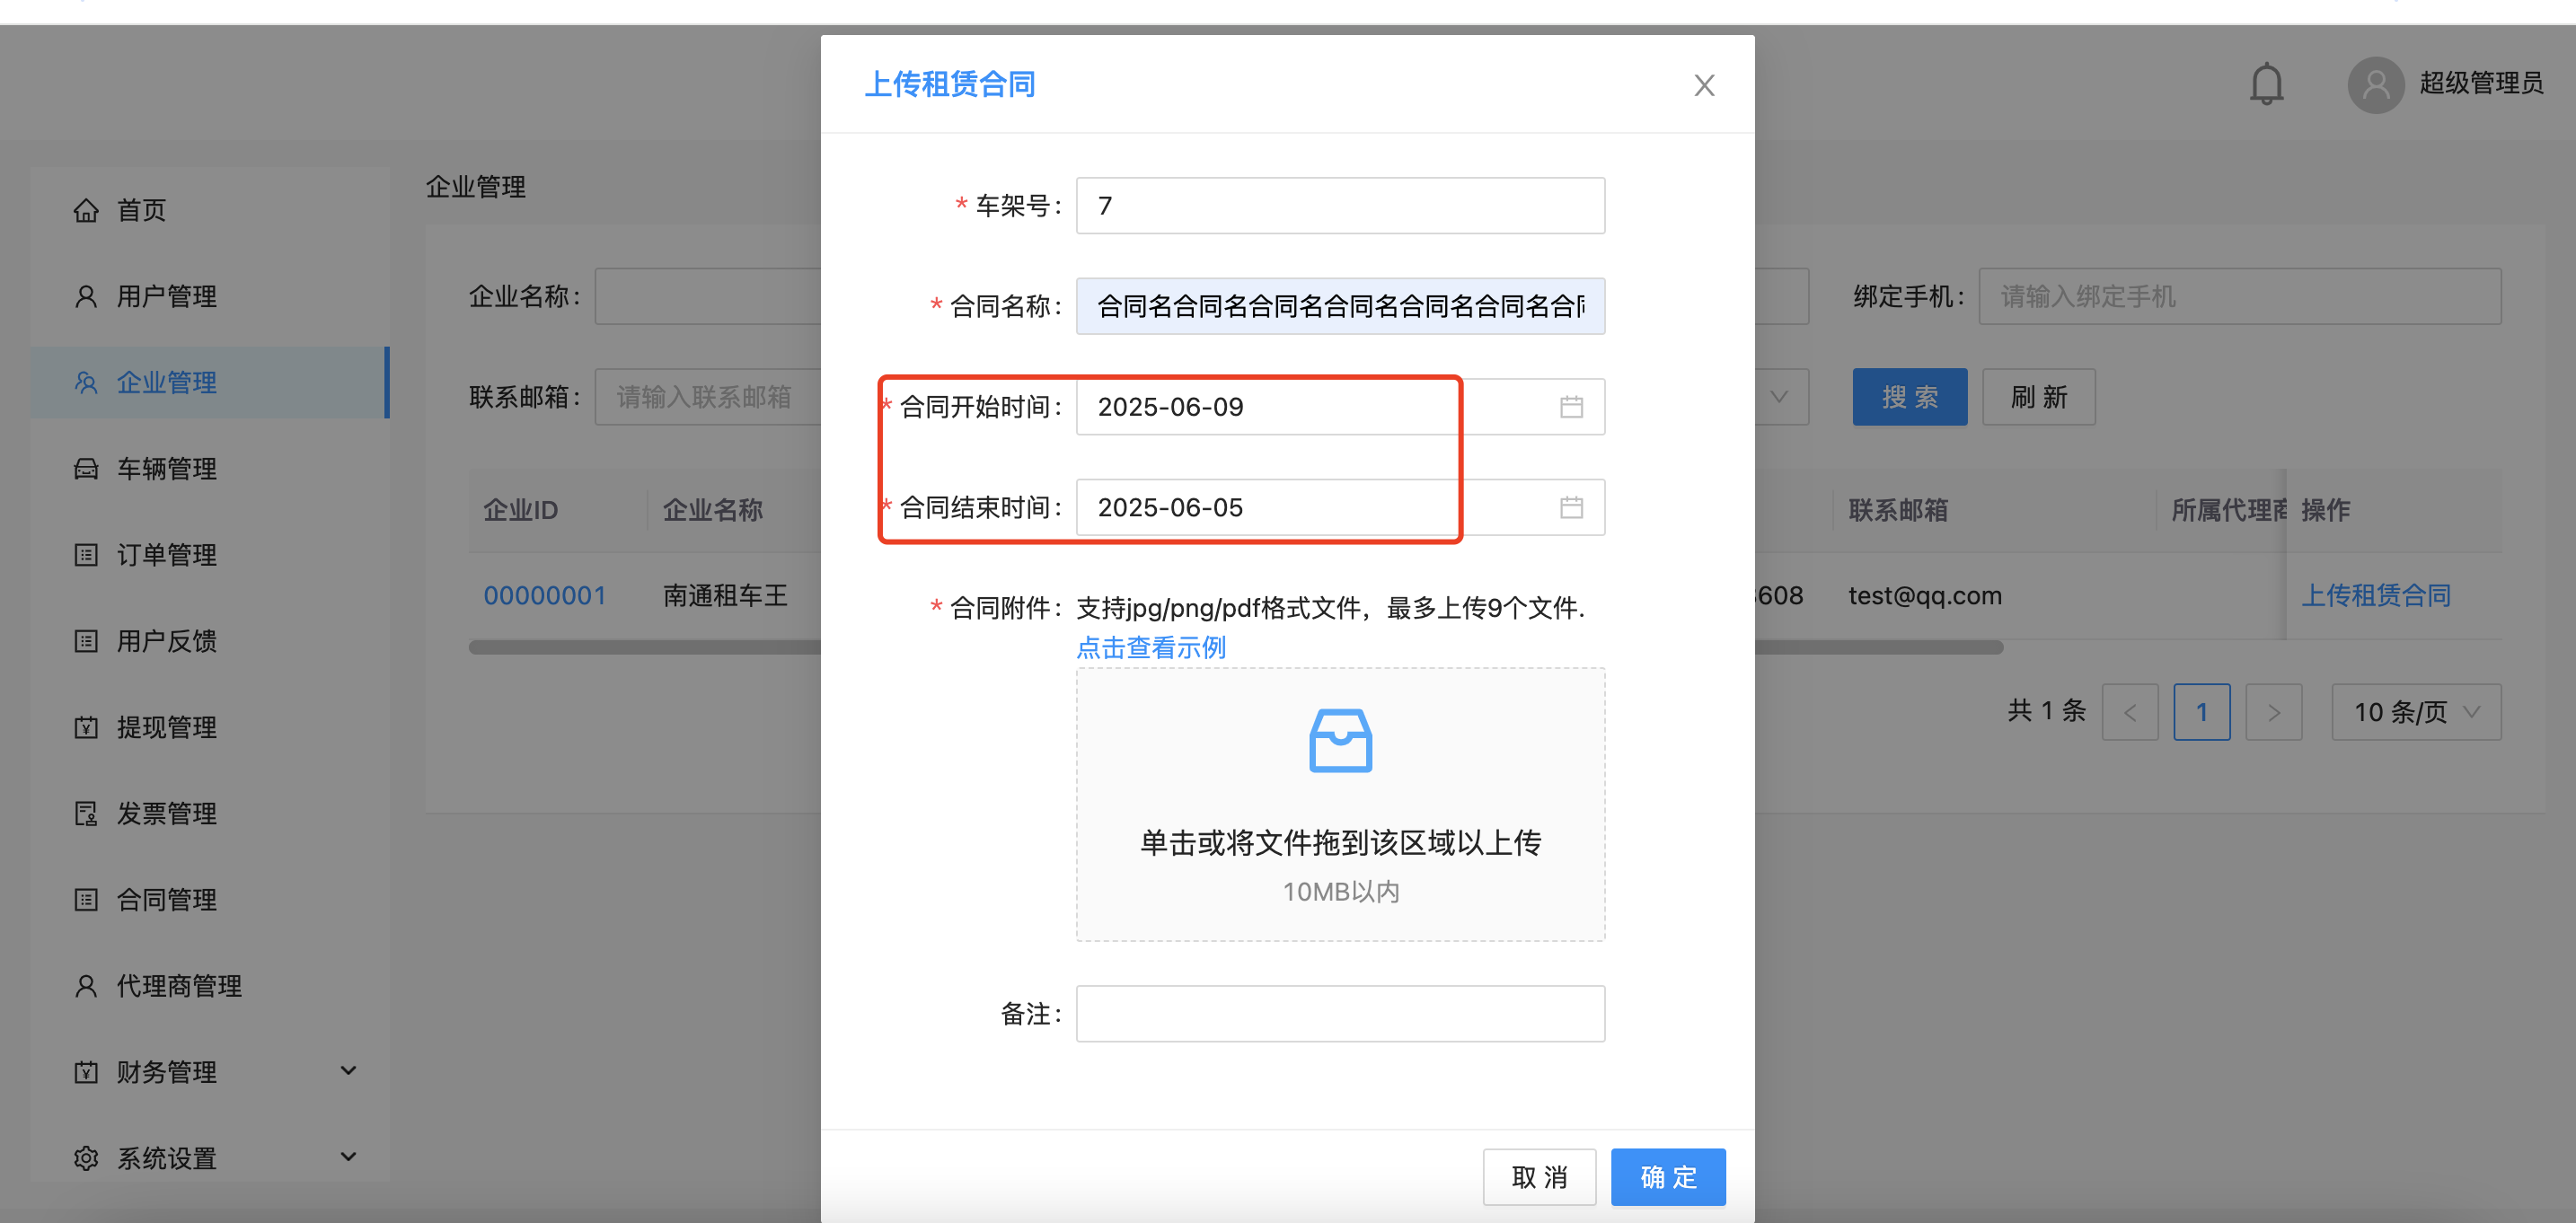
Task: Select the 车辆管理 car icon
Action: click(86, 468)
